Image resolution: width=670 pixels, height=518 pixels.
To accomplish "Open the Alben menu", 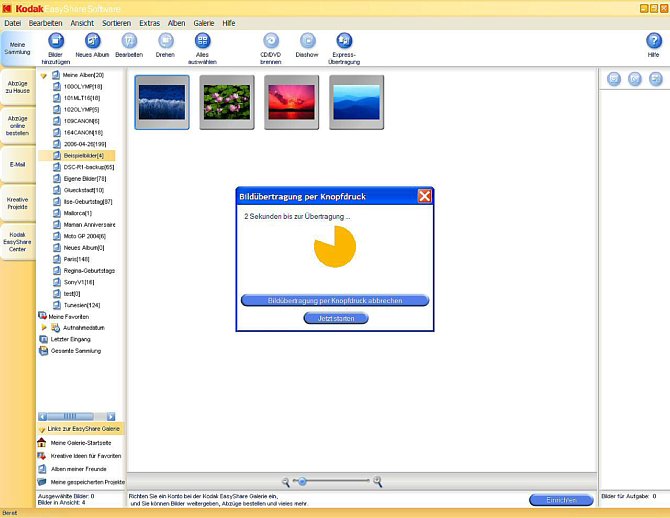I will pos(176,23).
